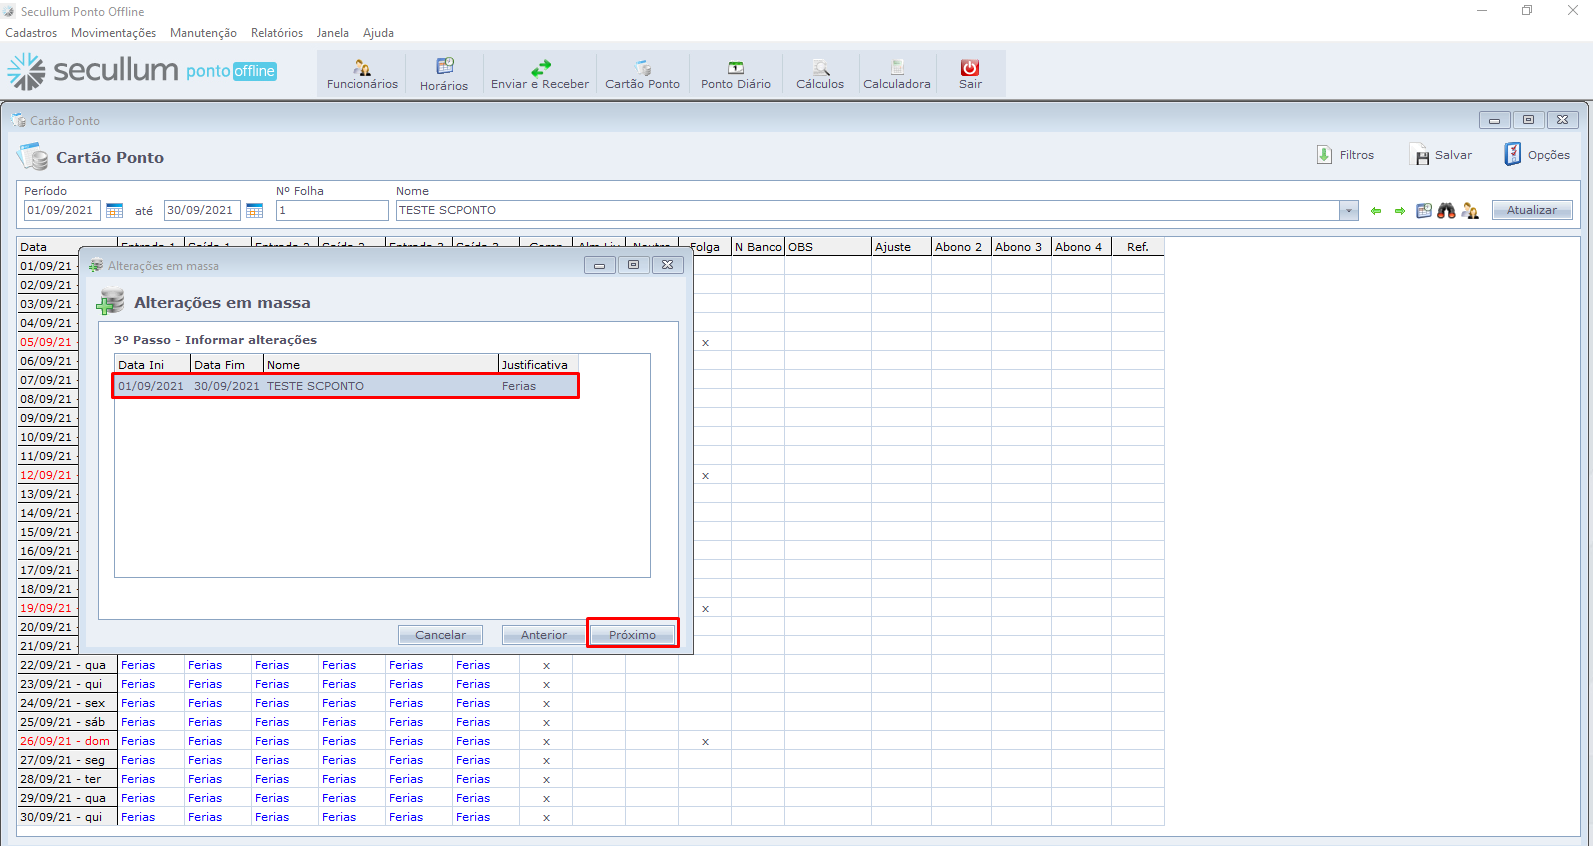Expand the Nome employee dropdown
The width and height of the screenshot is (1593, 846).
(x=1349, y=211)
